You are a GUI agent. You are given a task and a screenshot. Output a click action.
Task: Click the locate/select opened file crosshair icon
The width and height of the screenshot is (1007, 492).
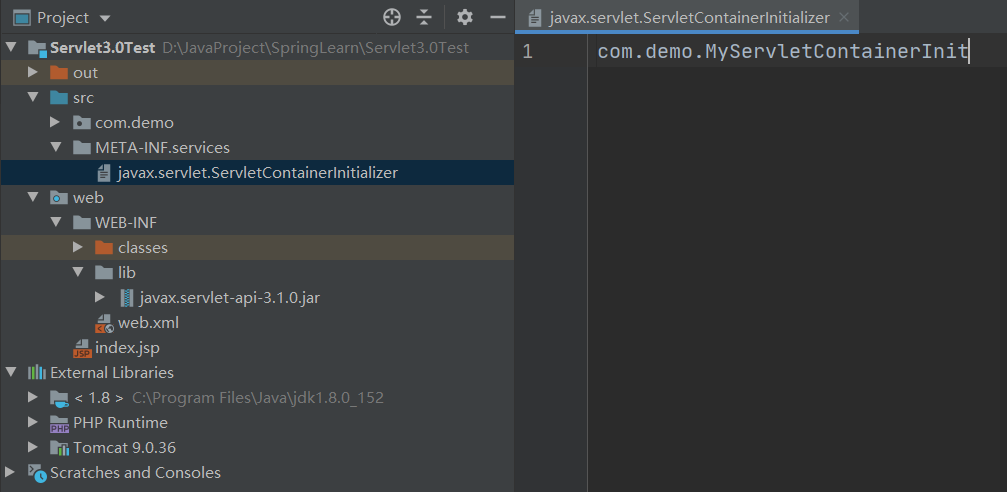(x=392, y=17)
